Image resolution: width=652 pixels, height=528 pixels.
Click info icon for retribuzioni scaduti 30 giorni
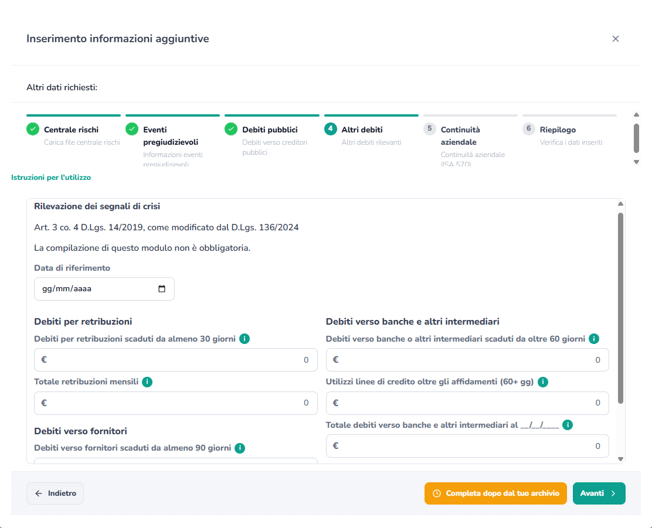coord(244,339)
